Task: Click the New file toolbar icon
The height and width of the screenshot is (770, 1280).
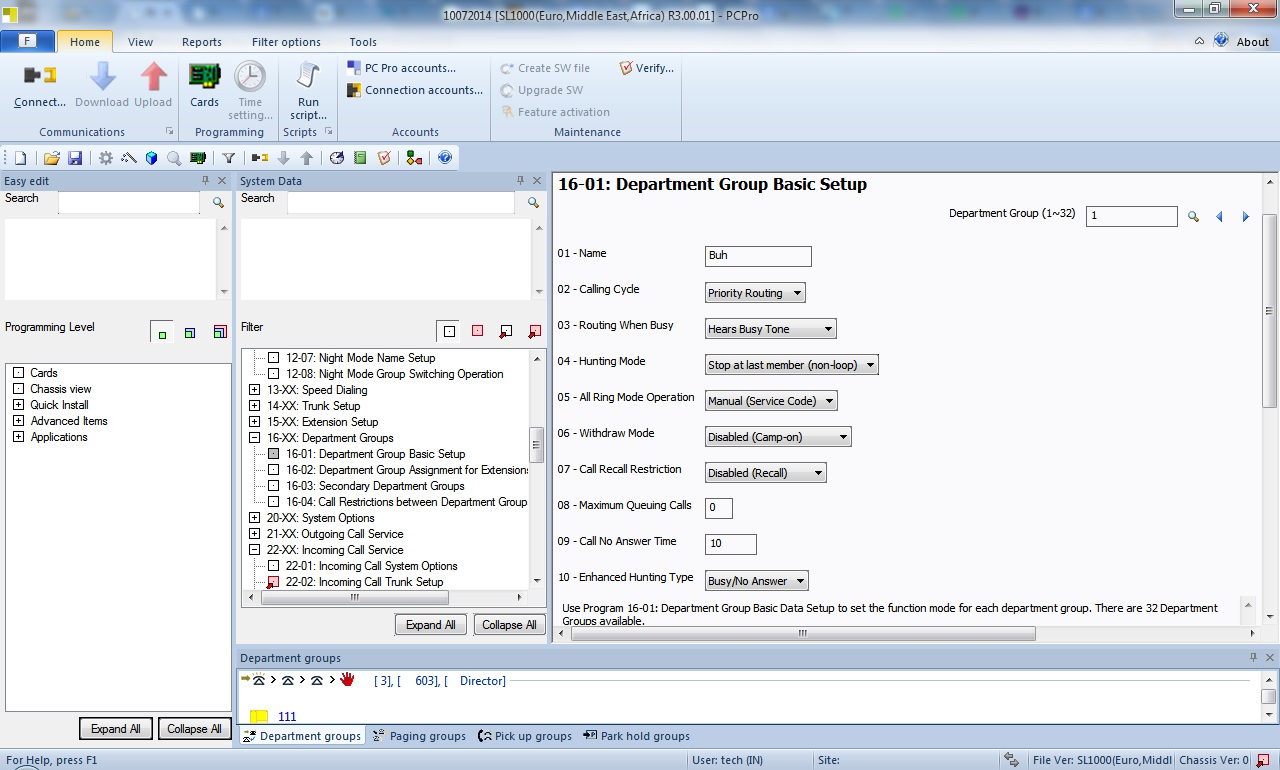Action: coord(20,158)
